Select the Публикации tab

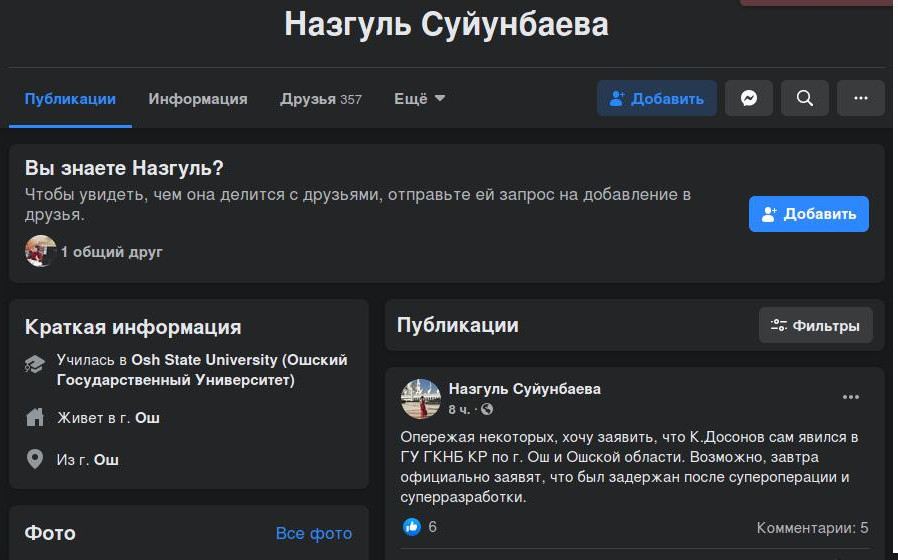click(70, 99)
